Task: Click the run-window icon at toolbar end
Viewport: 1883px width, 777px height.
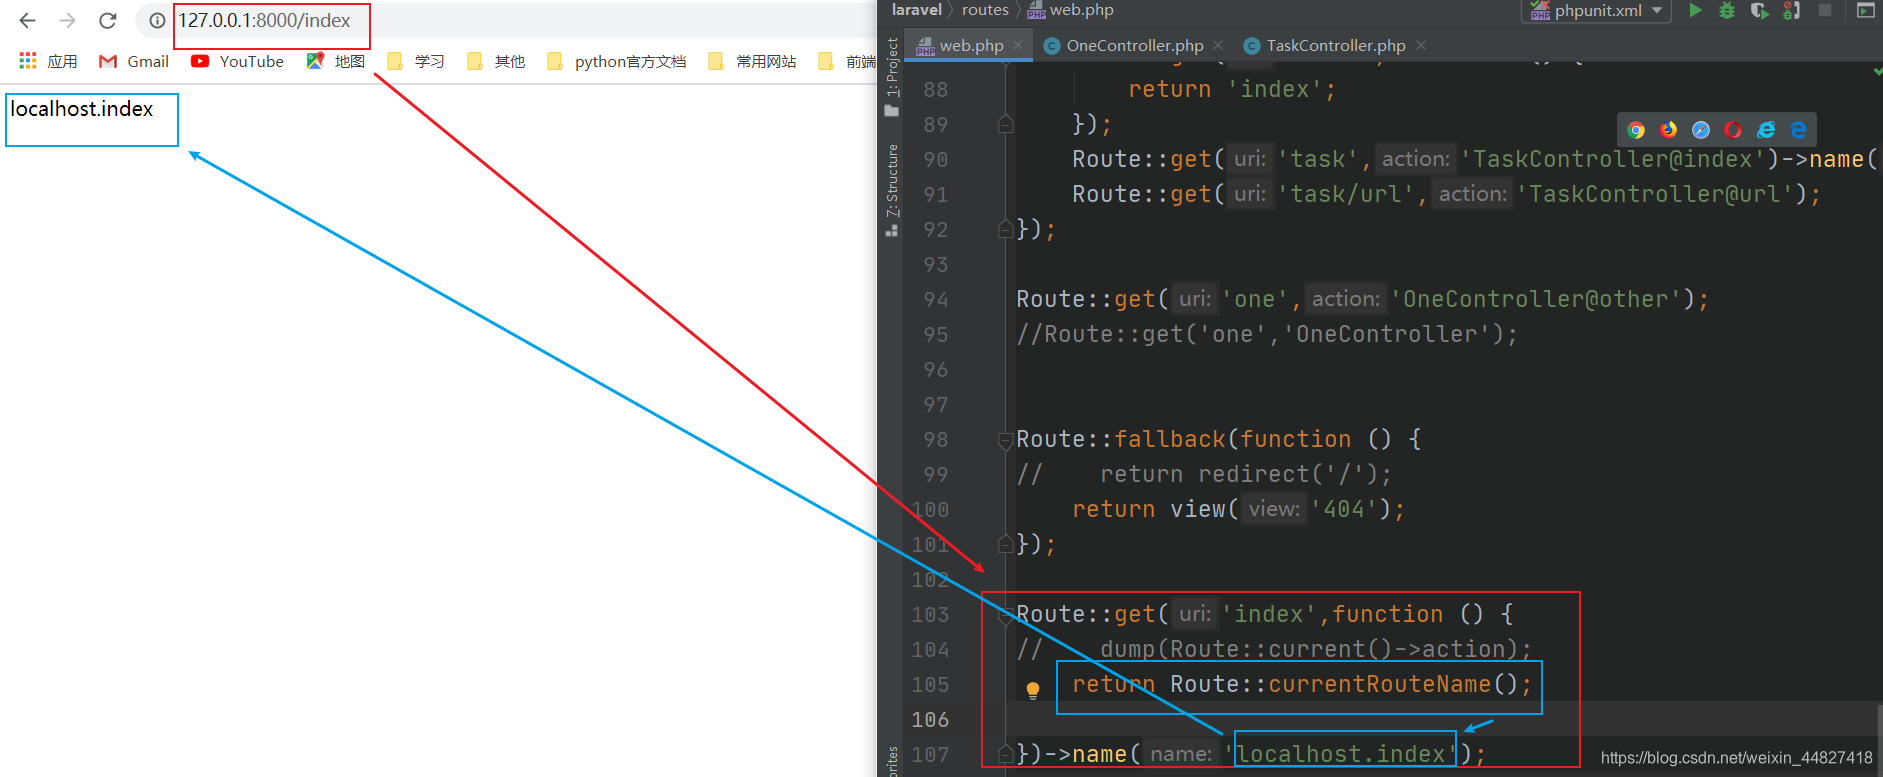Action: (1865, 10)
